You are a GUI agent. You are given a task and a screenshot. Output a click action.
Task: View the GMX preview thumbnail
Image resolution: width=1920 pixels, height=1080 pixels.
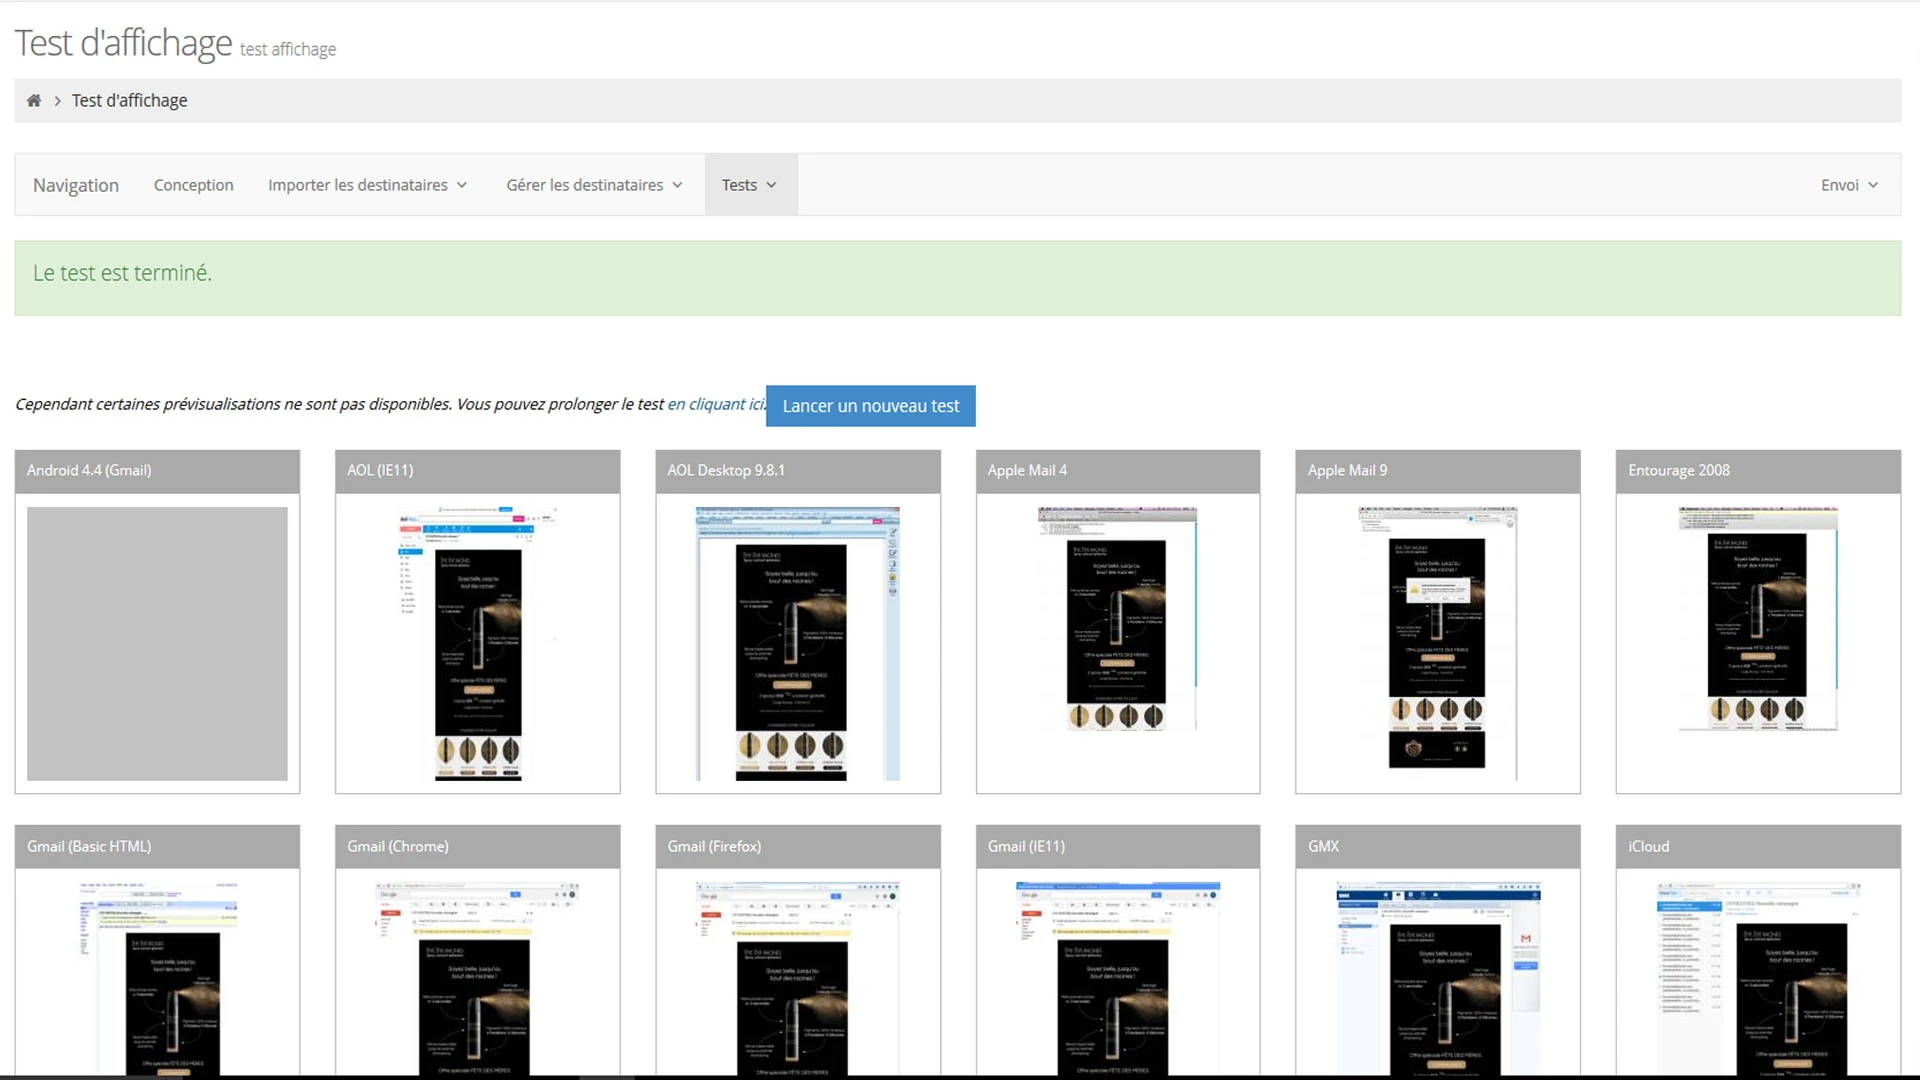(1437, 975)
